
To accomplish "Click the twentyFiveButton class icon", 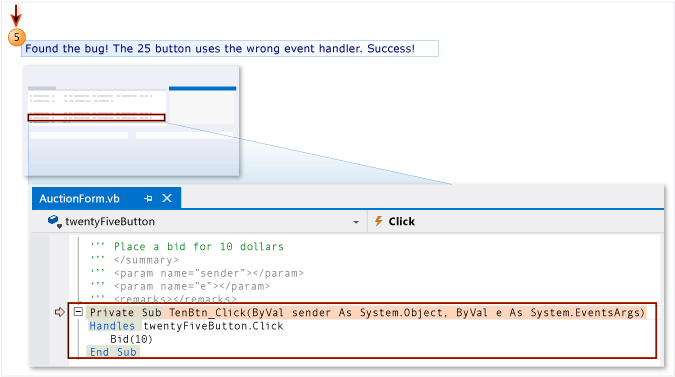I will point(54,221).
